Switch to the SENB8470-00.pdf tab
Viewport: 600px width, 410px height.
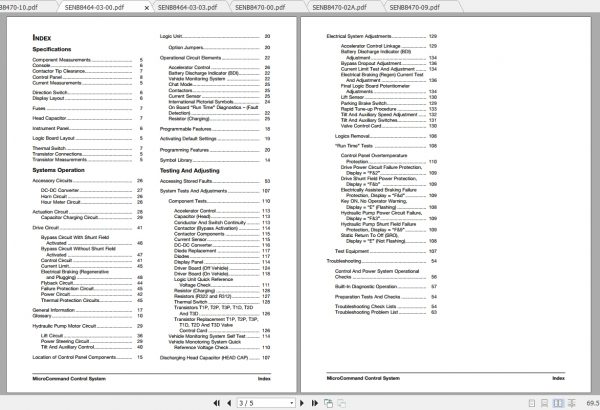coord(260,7)
